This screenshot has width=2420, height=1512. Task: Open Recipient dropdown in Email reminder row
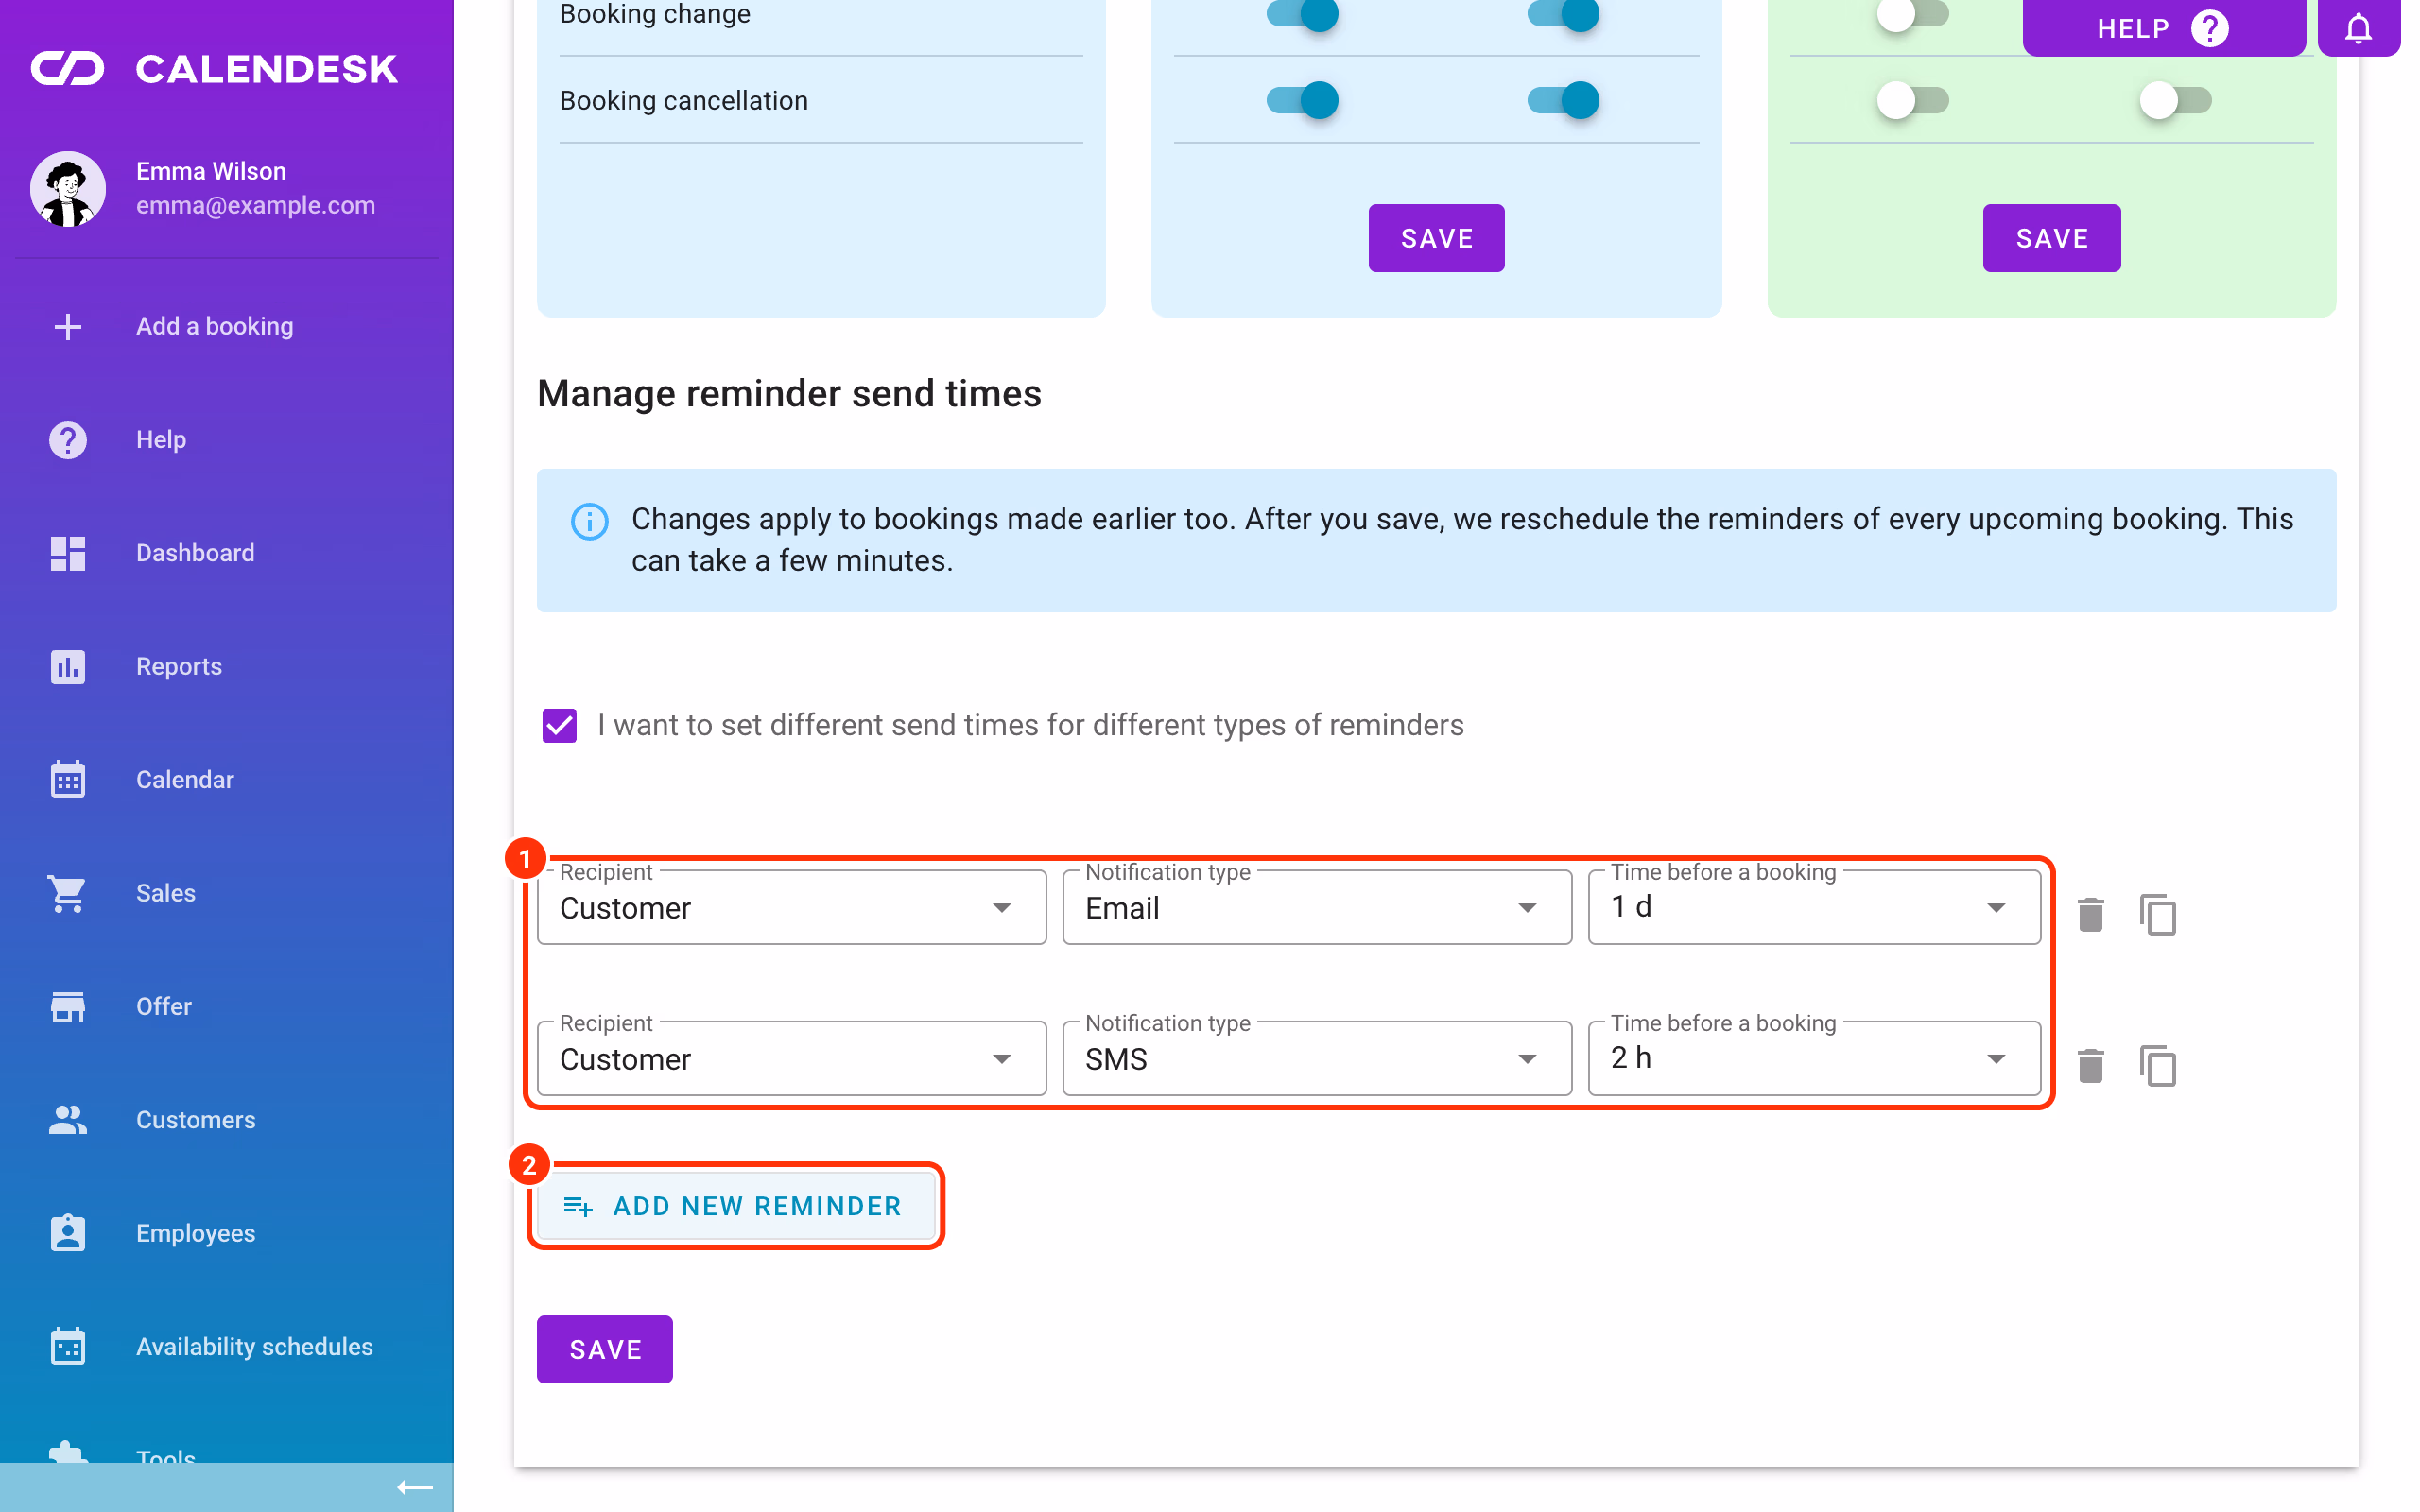[791, 907]
